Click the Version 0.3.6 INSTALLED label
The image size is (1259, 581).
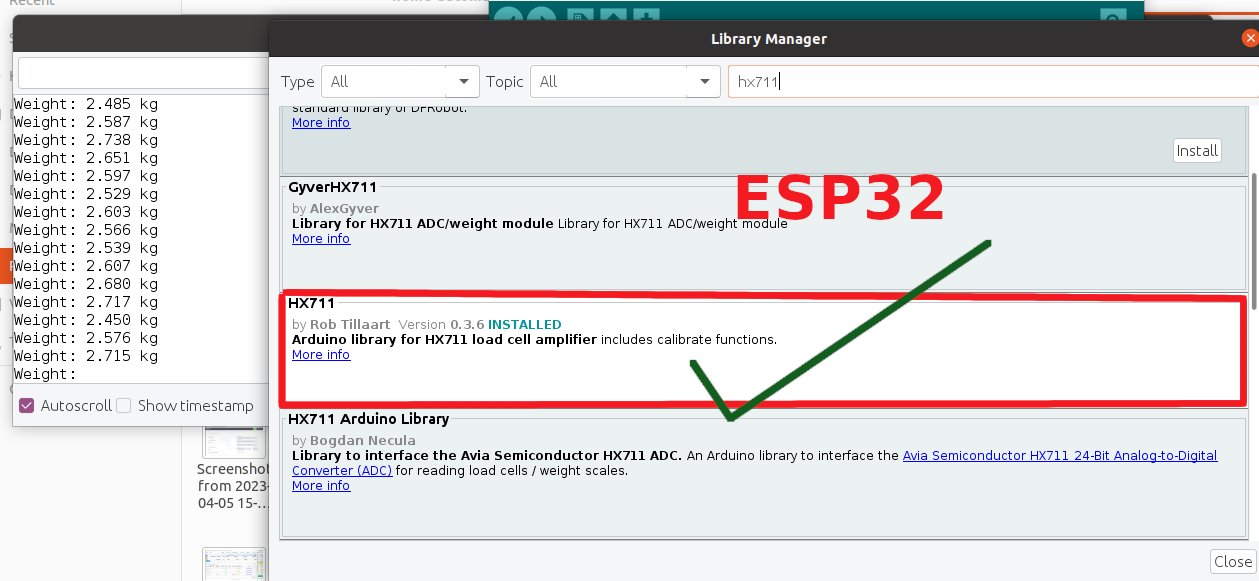479,324
